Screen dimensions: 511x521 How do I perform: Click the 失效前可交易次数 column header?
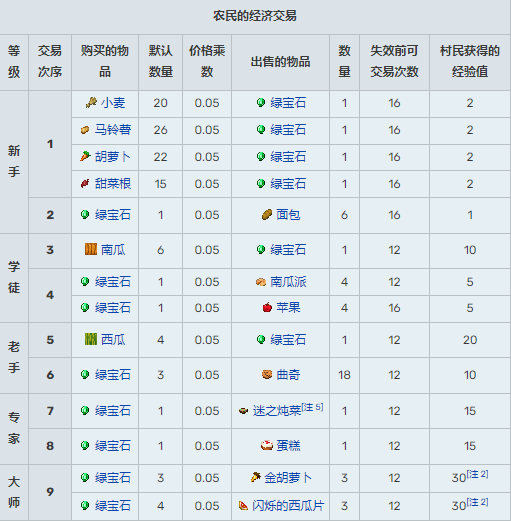(394, 61)
